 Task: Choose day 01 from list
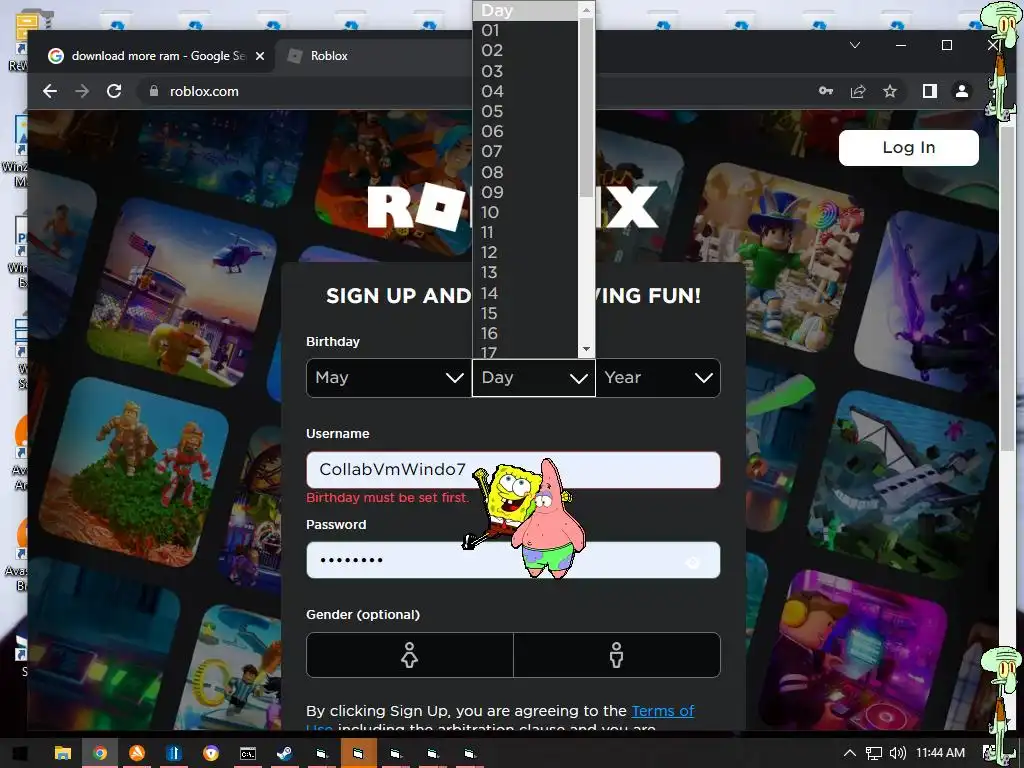(x=526, y=31)
